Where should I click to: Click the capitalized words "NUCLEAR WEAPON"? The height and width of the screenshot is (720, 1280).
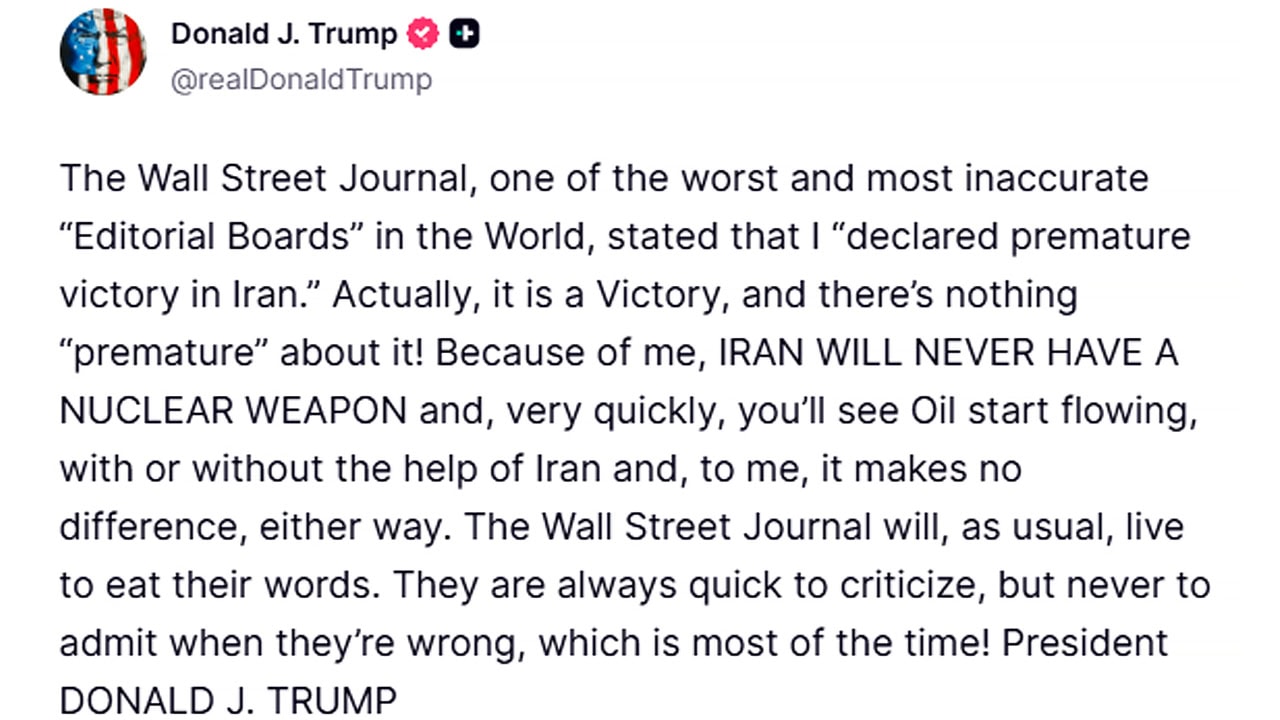click(233, 412)
